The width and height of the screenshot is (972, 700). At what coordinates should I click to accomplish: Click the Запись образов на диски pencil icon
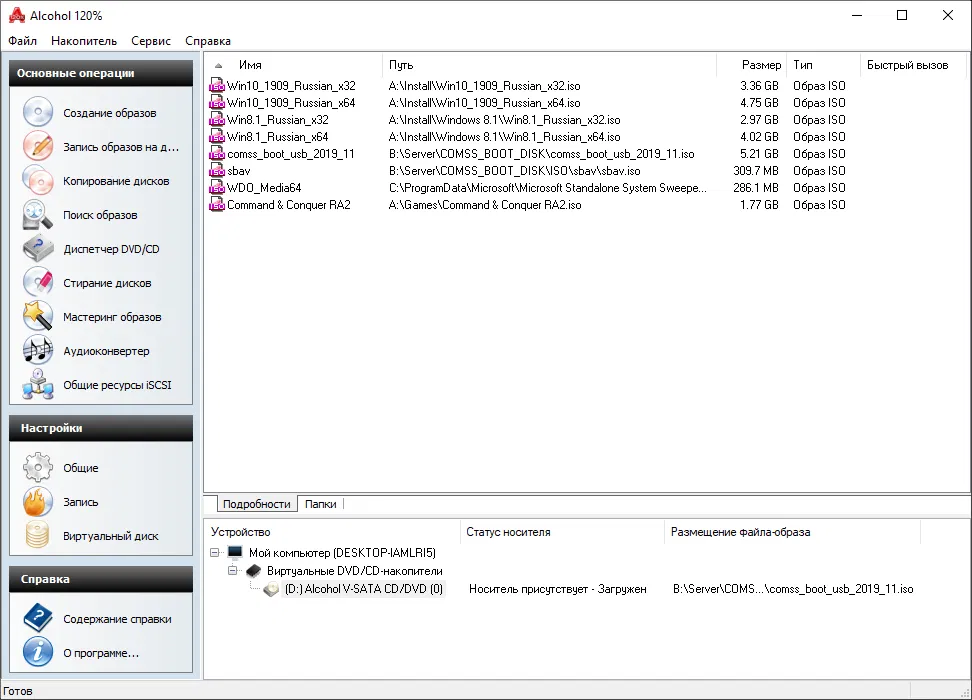point(38,146)
